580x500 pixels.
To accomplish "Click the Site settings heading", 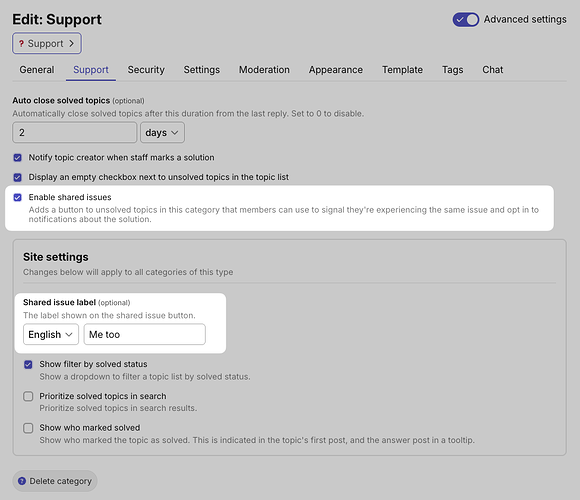I will coord(55,257).
